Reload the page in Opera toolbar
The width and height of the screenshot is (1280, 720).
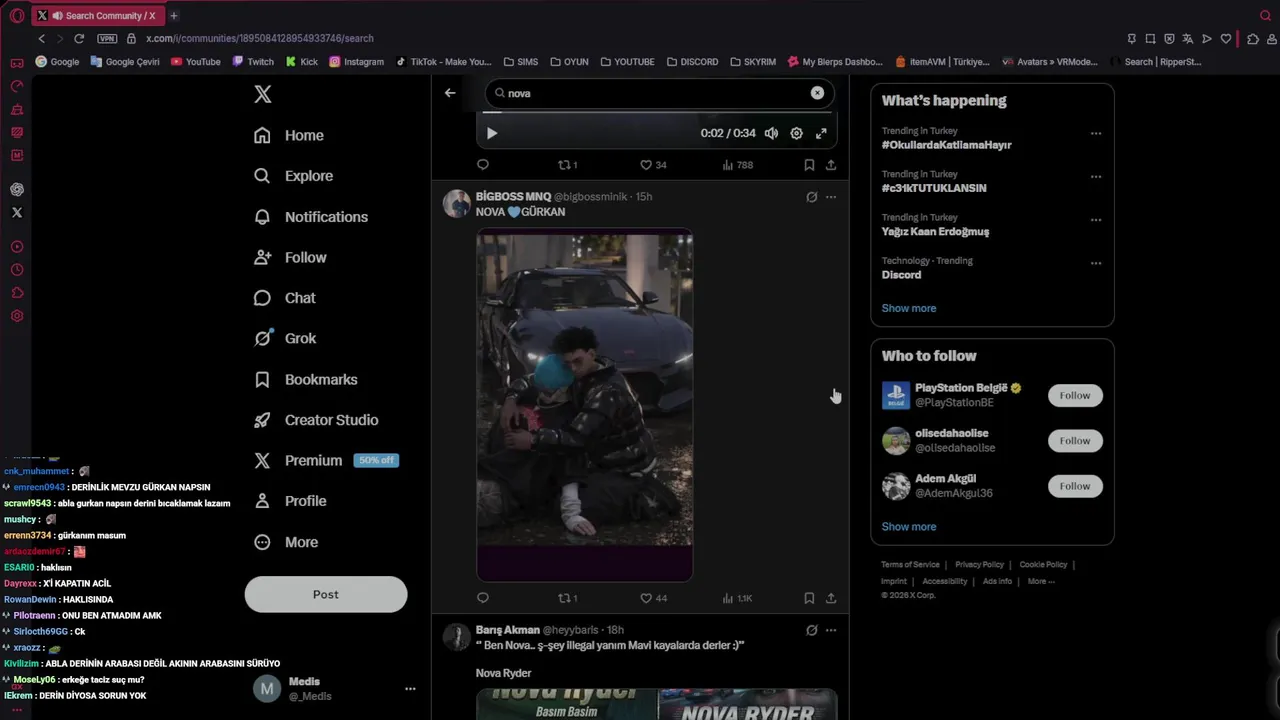79,38
